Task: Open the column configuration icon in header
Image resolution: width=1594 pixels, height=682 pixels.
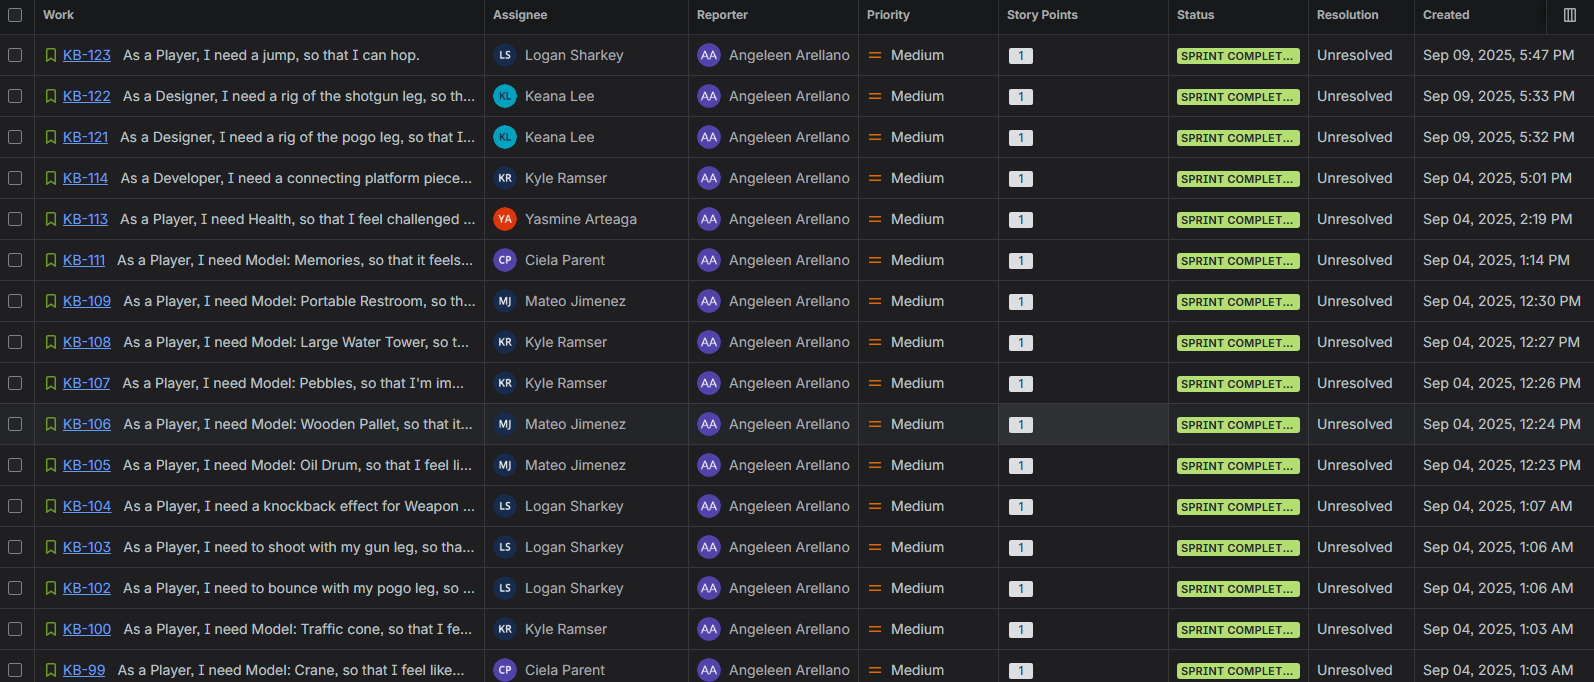Action: (1569, 15)
